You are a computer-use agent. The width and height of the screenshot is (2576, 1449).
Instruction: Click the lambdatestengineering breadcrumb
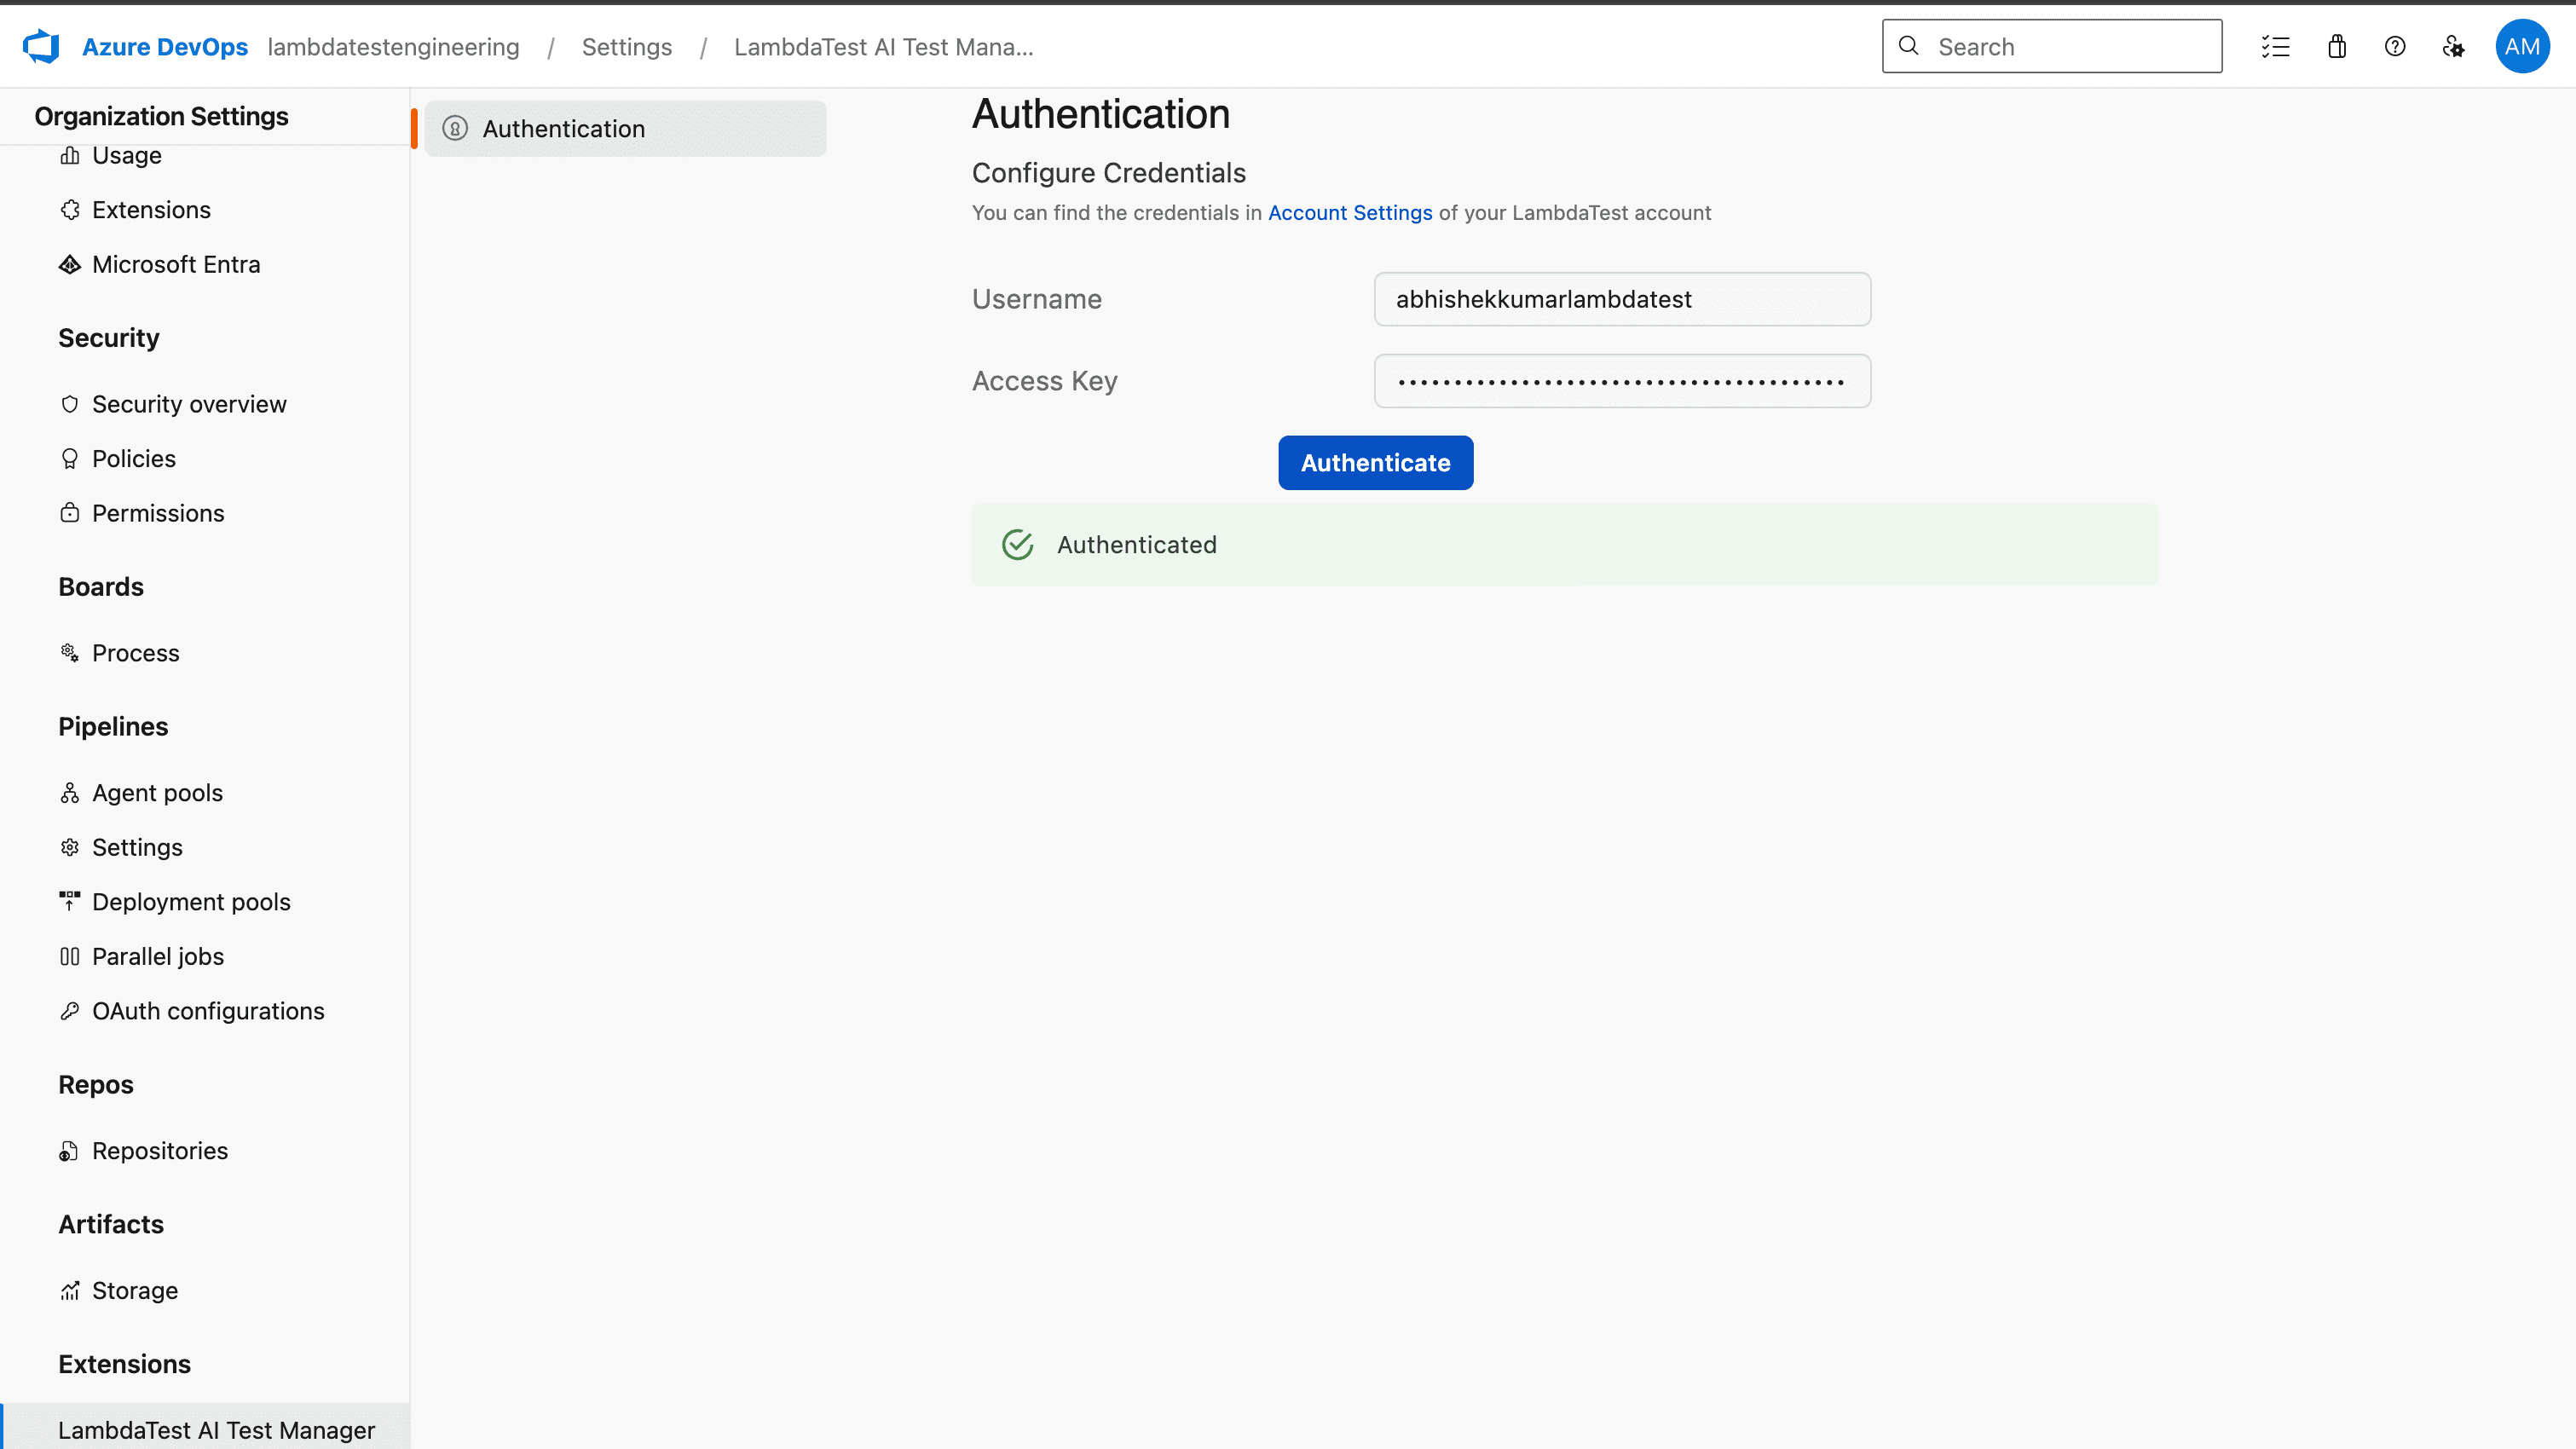[x=393, y=46]
